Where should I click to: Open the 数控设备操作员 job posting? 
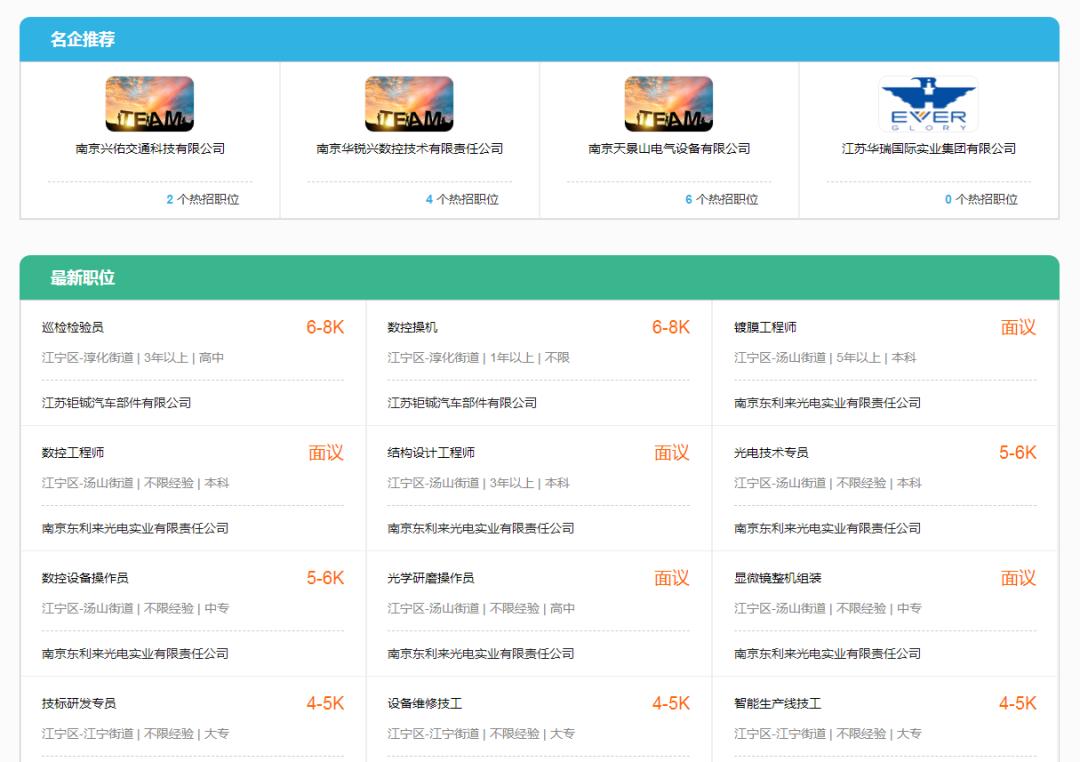85,578
